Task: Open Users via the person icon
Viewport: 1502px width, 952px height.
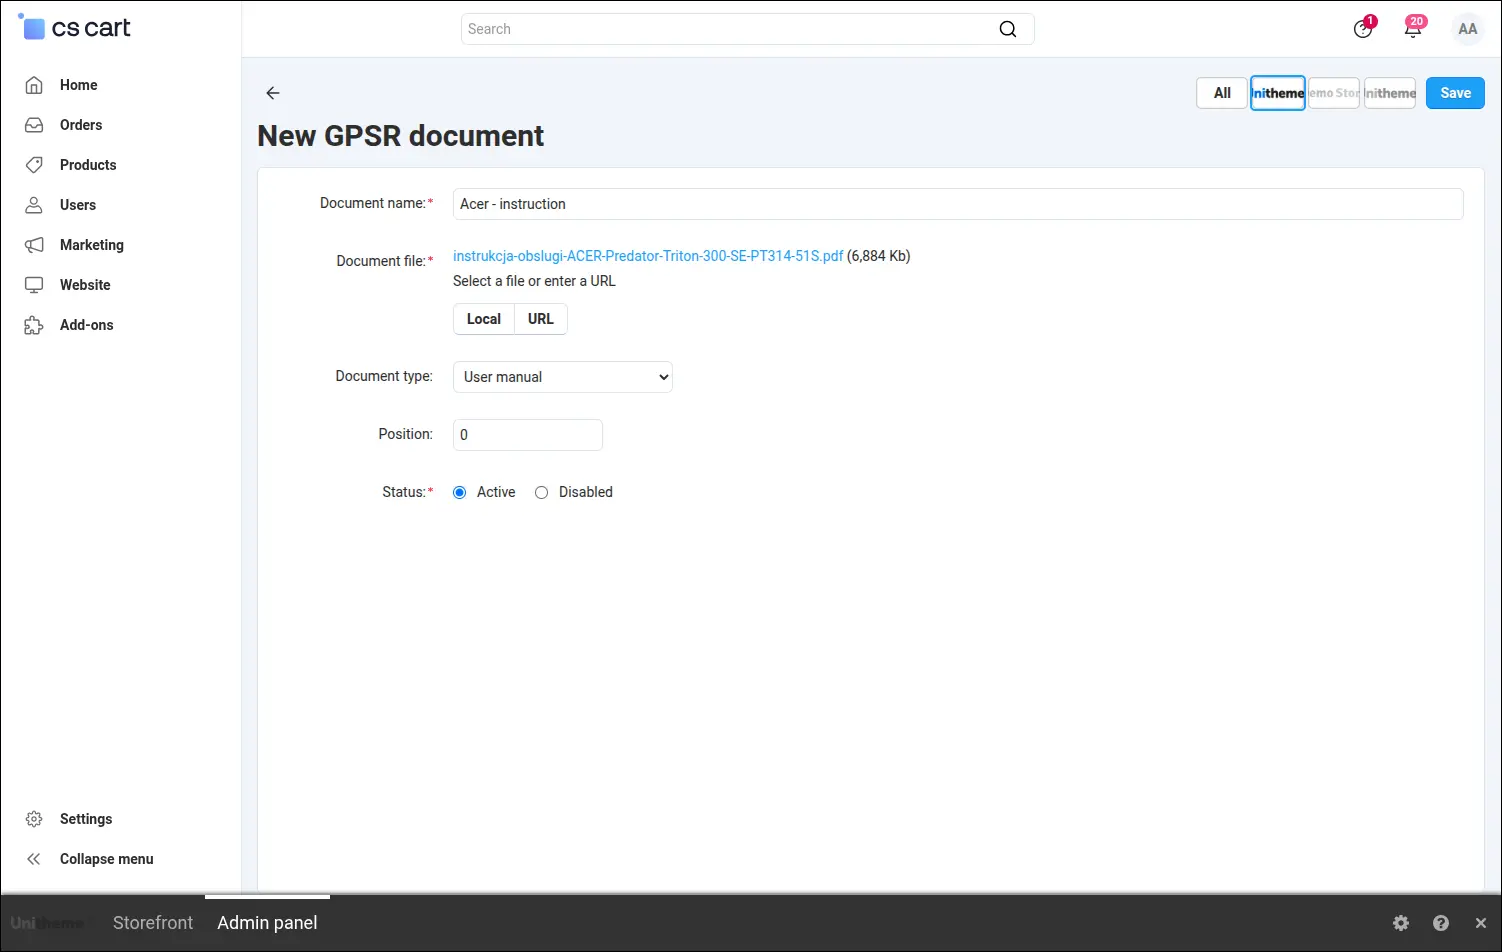Action: click(34, 205)
